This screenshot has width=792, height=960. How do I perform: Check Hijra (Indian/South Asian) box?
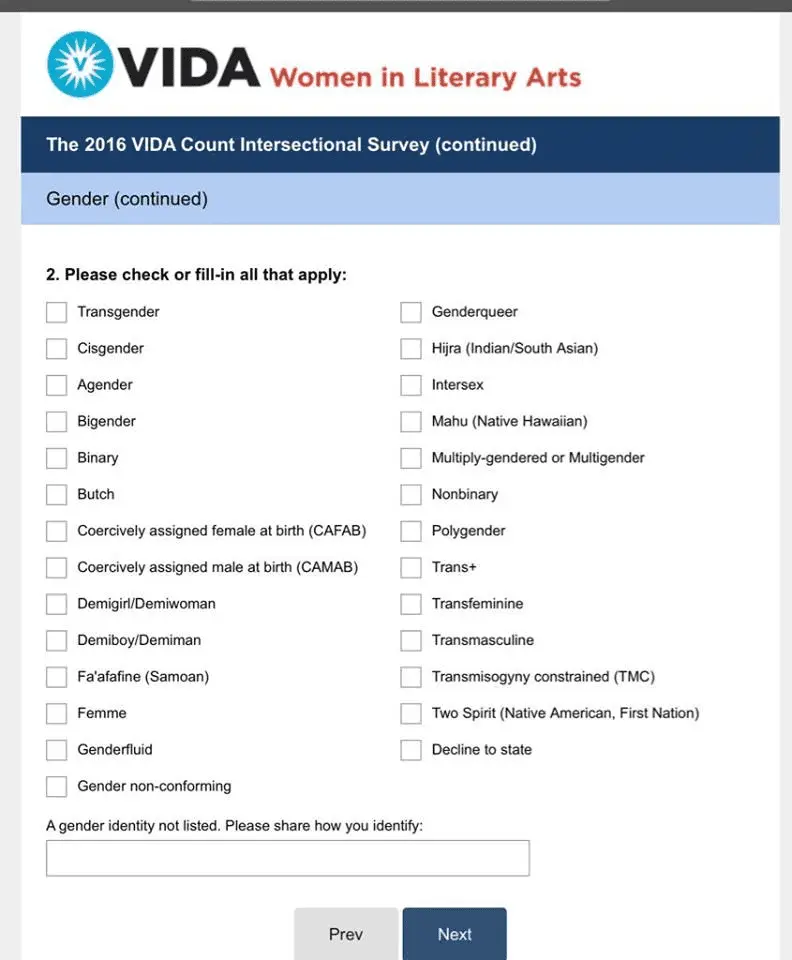(411, 349)
